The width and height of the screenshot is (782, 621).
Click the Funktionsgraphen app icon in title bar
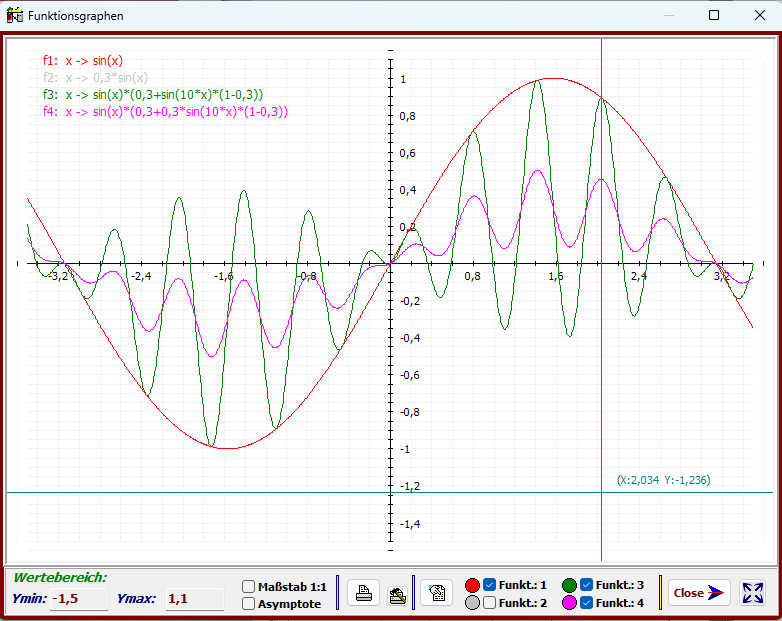point(15,15)
